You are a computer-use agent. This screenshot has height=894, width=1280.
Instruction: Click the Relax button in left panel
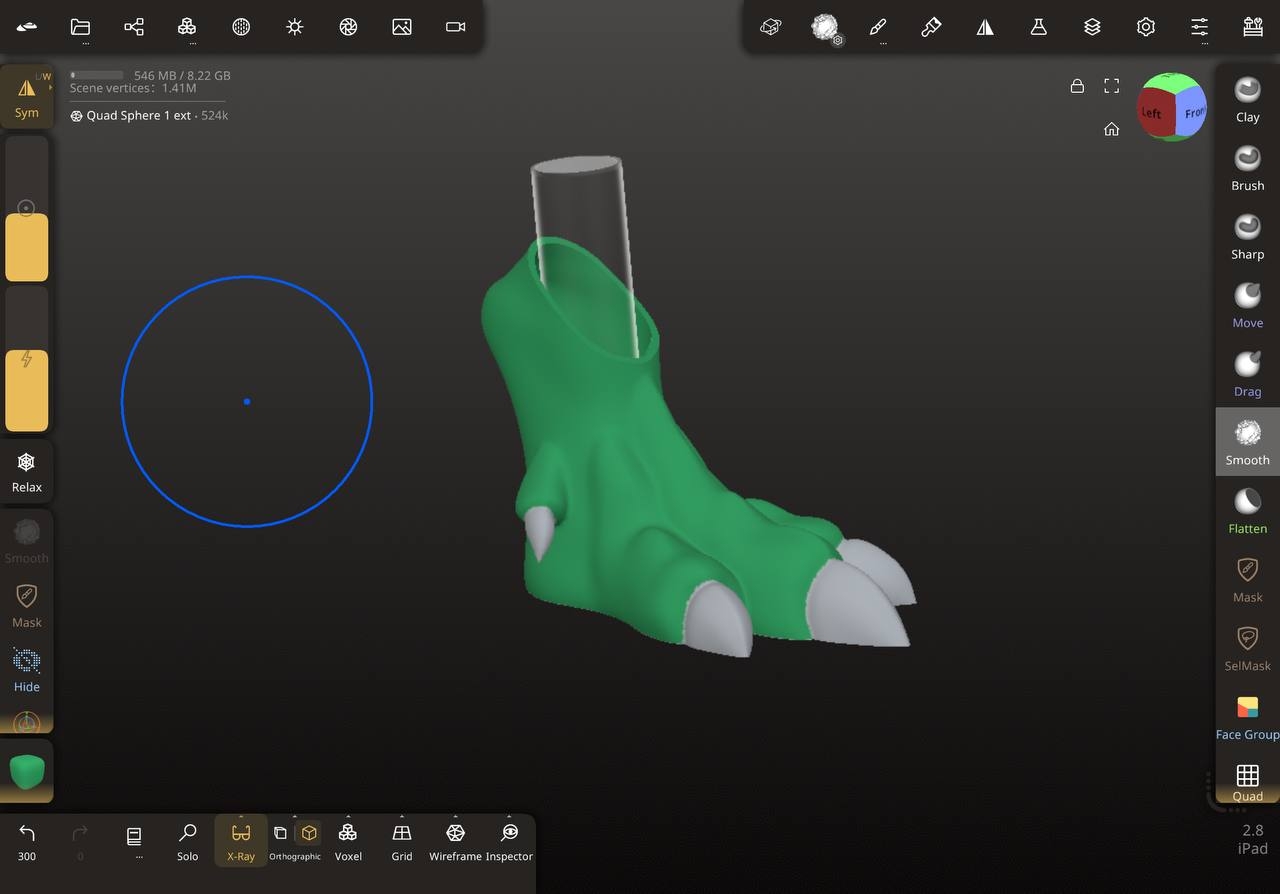[27, 472]
